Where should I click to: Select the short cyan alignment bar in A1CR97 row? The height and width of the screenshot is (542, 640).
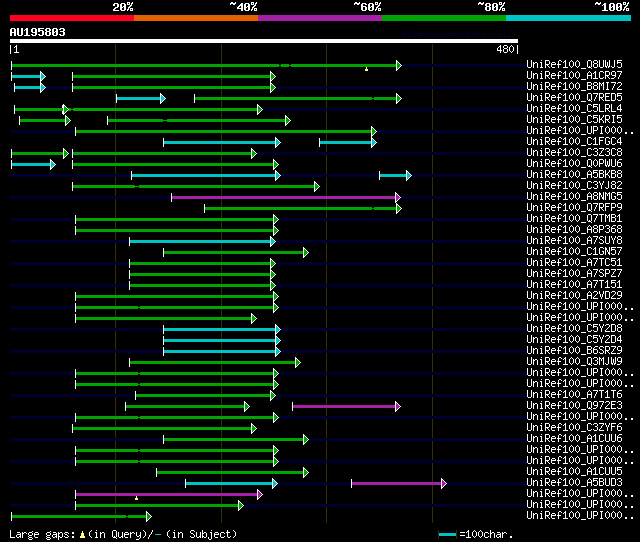pos(29,76)
